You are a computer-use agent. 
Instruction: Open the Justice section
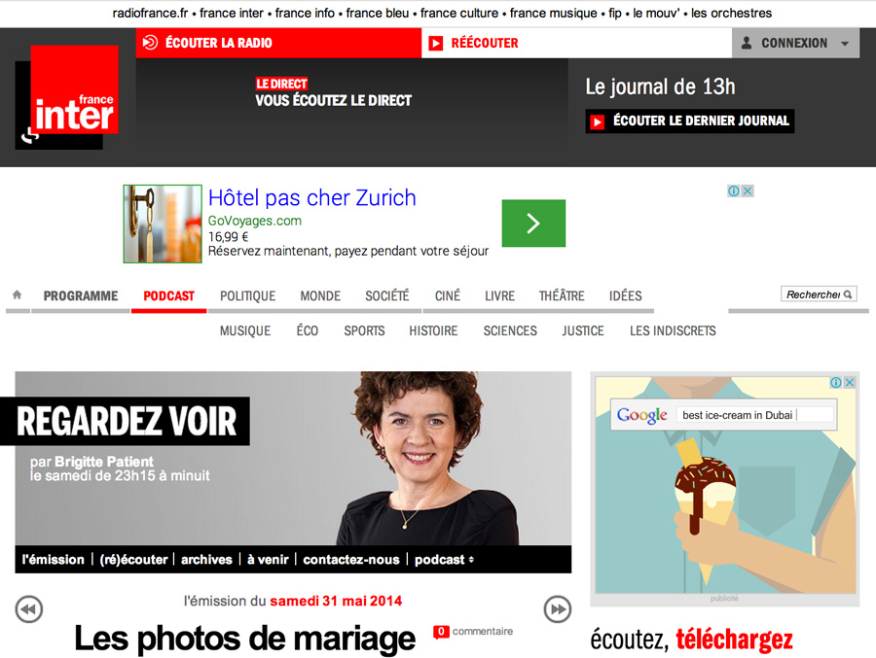(583, 331)
